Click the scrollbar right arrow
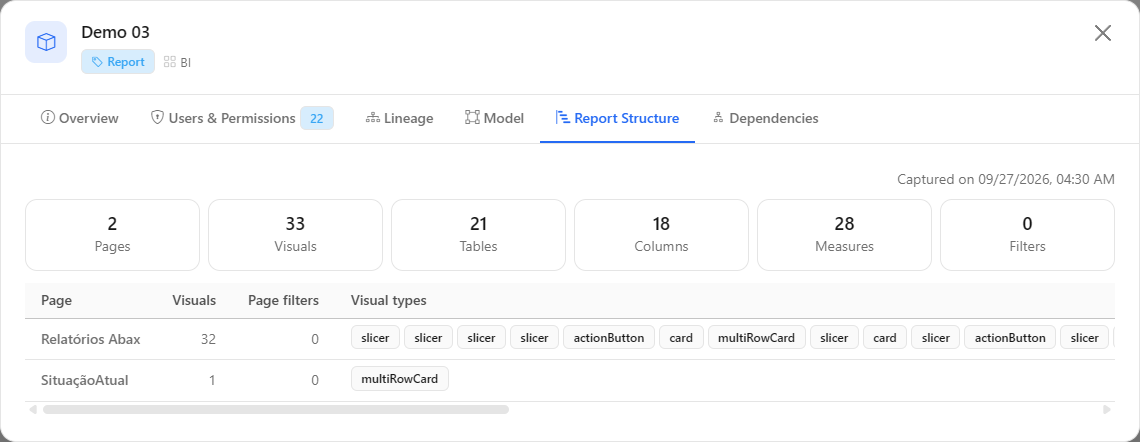This screenshot has height=442, width=1140. click(x=1107, y=409)
